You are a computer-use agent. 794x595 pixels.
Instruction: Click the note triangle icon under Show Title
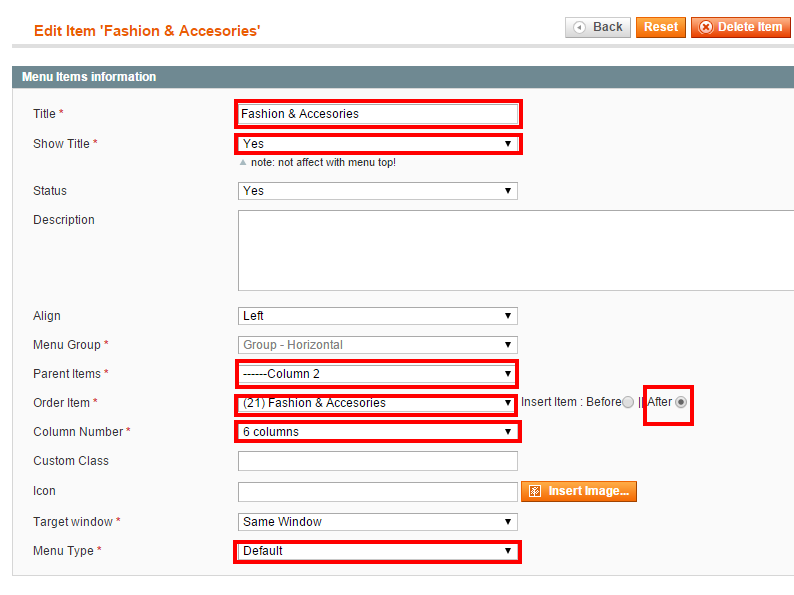coord(243,163)
